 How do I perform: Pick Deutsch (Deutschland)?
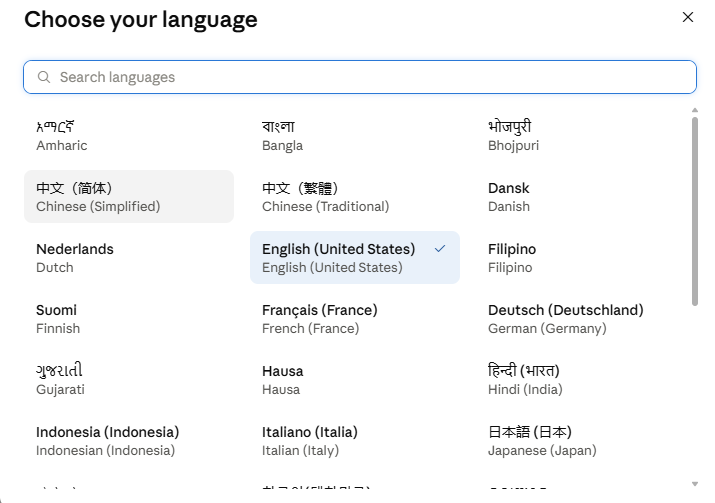581,319
